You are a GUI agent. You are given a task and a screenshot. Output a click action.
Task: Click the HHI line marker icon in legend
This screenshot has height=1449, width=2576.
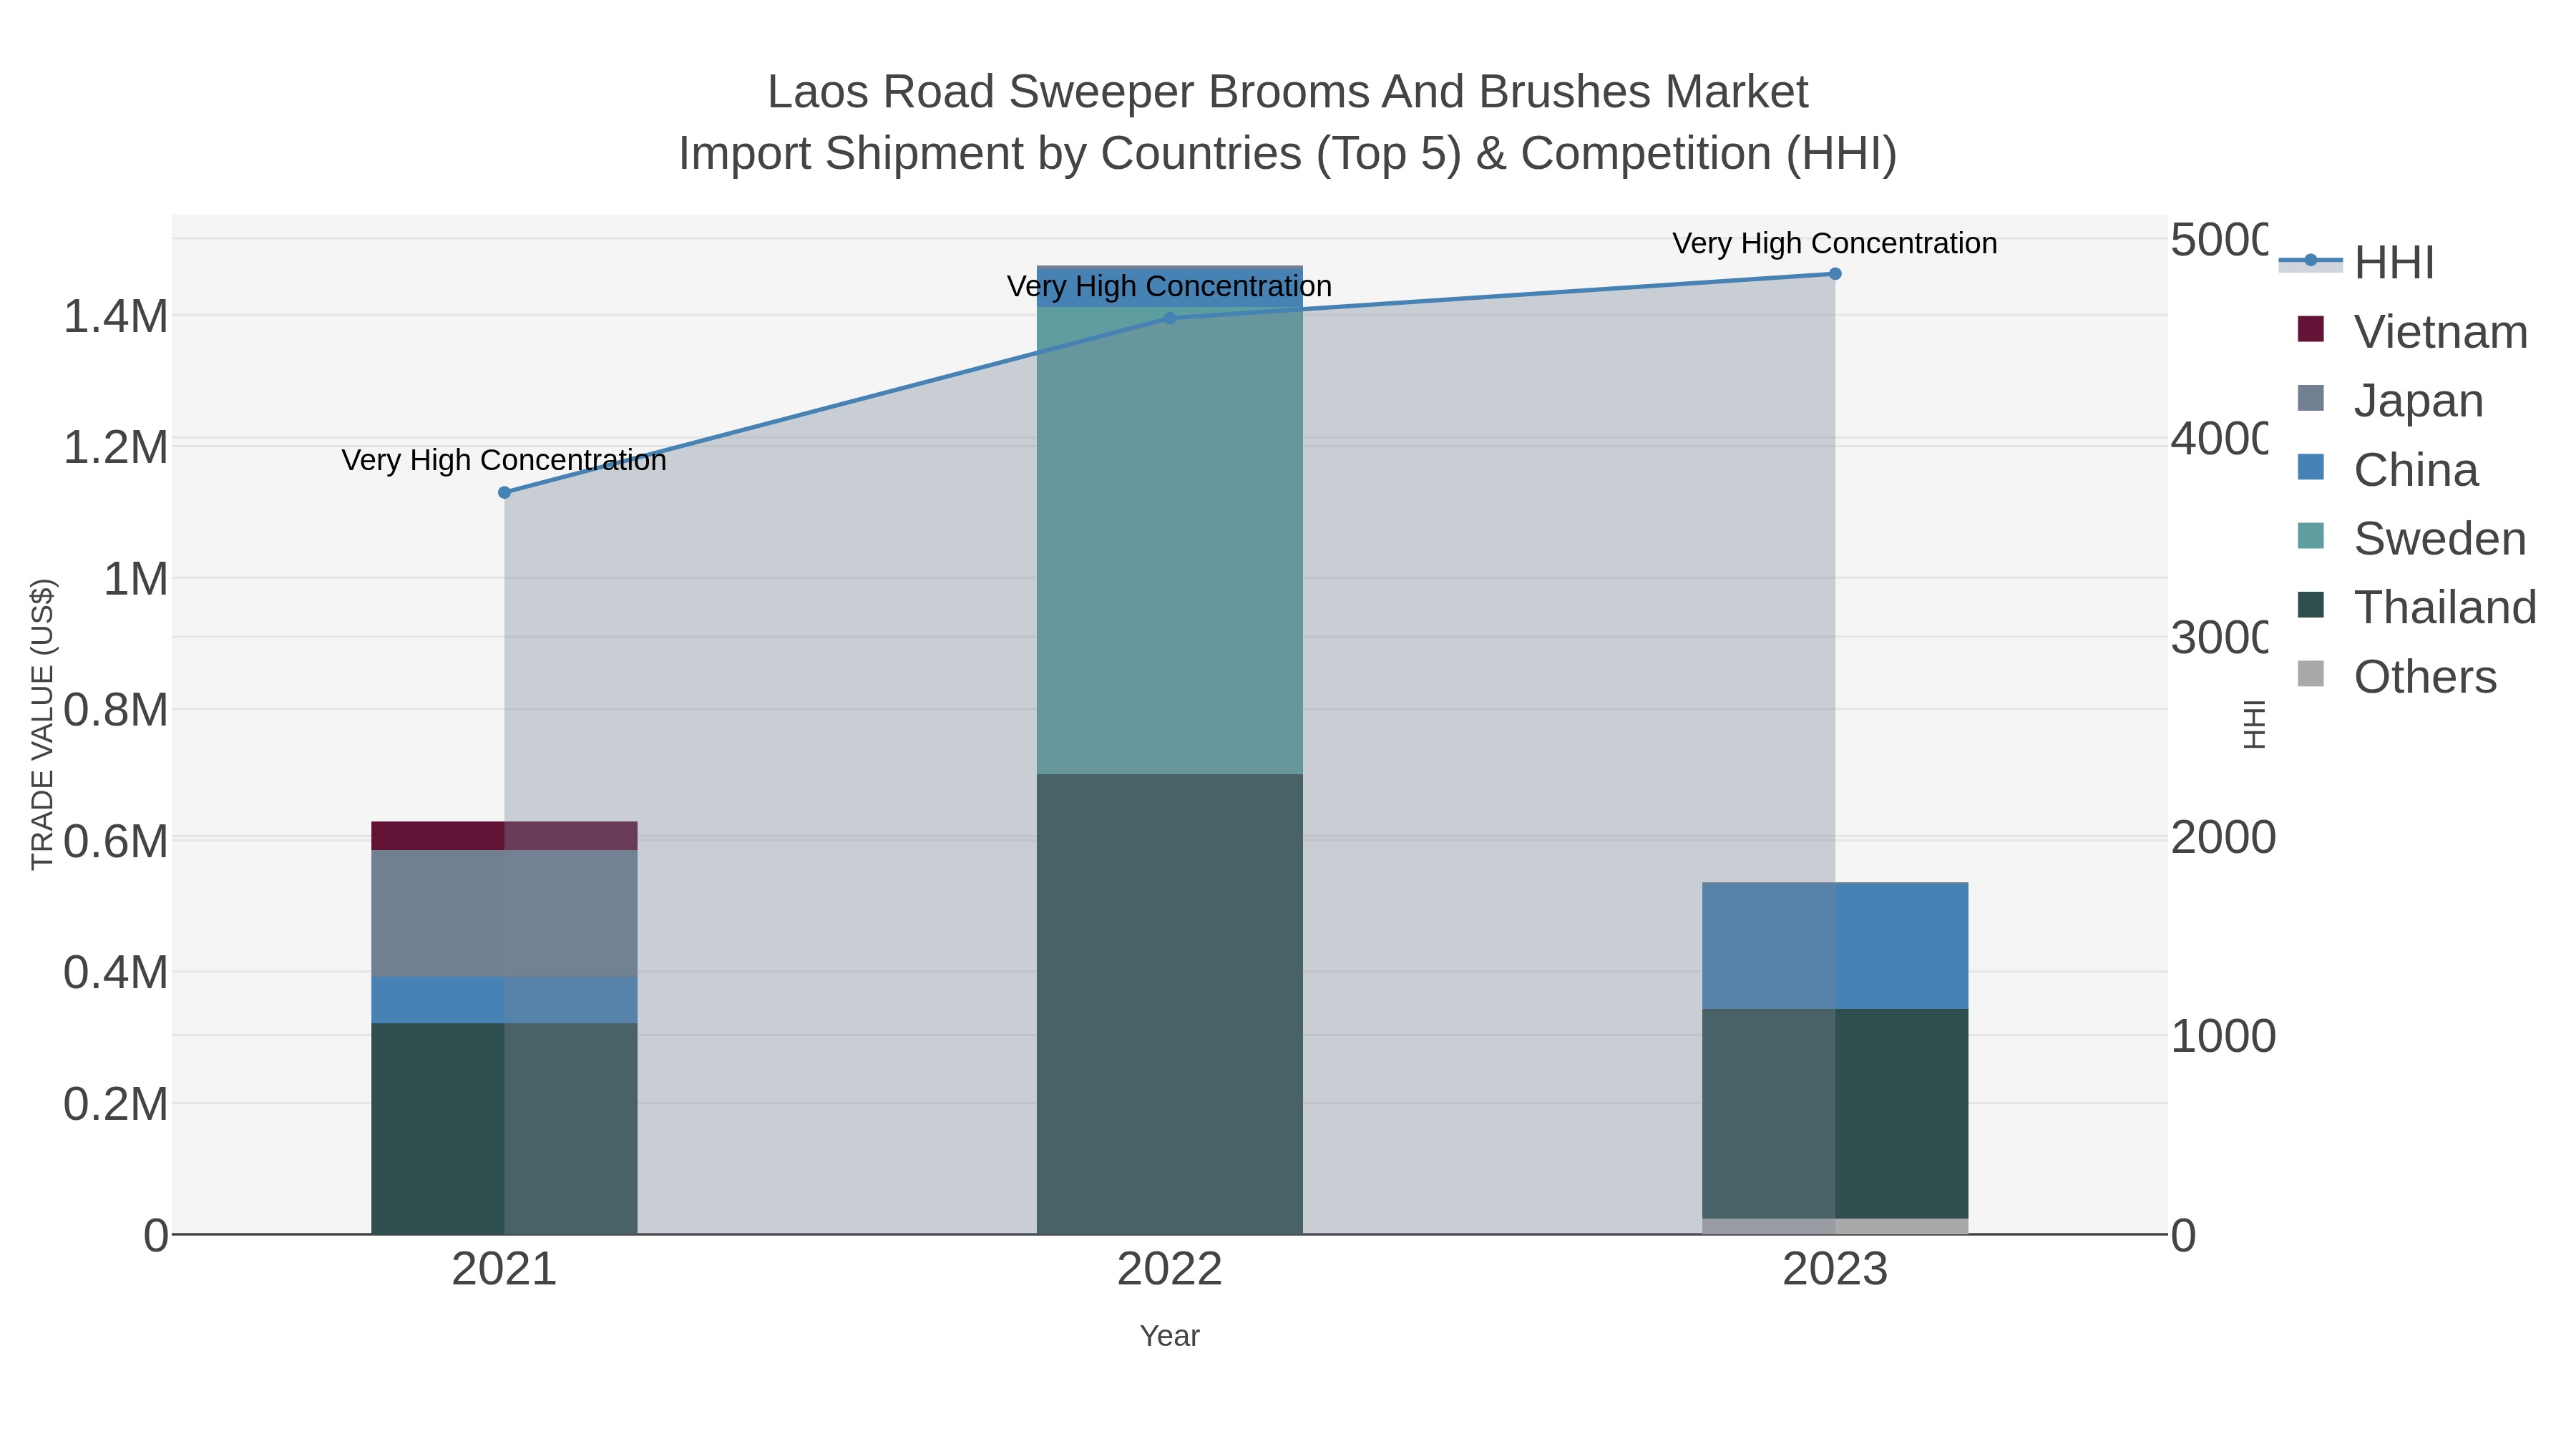[2310, 261]
